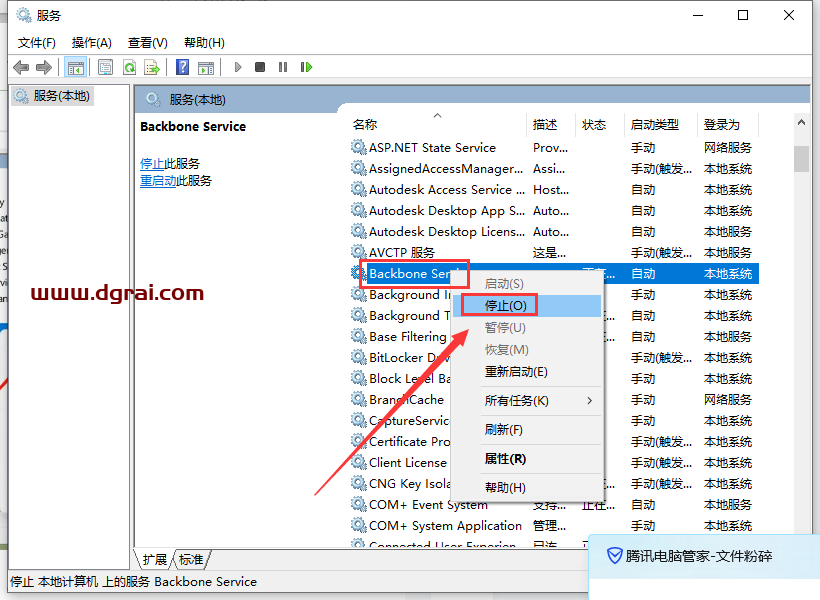Click the Properties toolbar icon
Viewport: 820px width, 600px height.
point(106,67)
